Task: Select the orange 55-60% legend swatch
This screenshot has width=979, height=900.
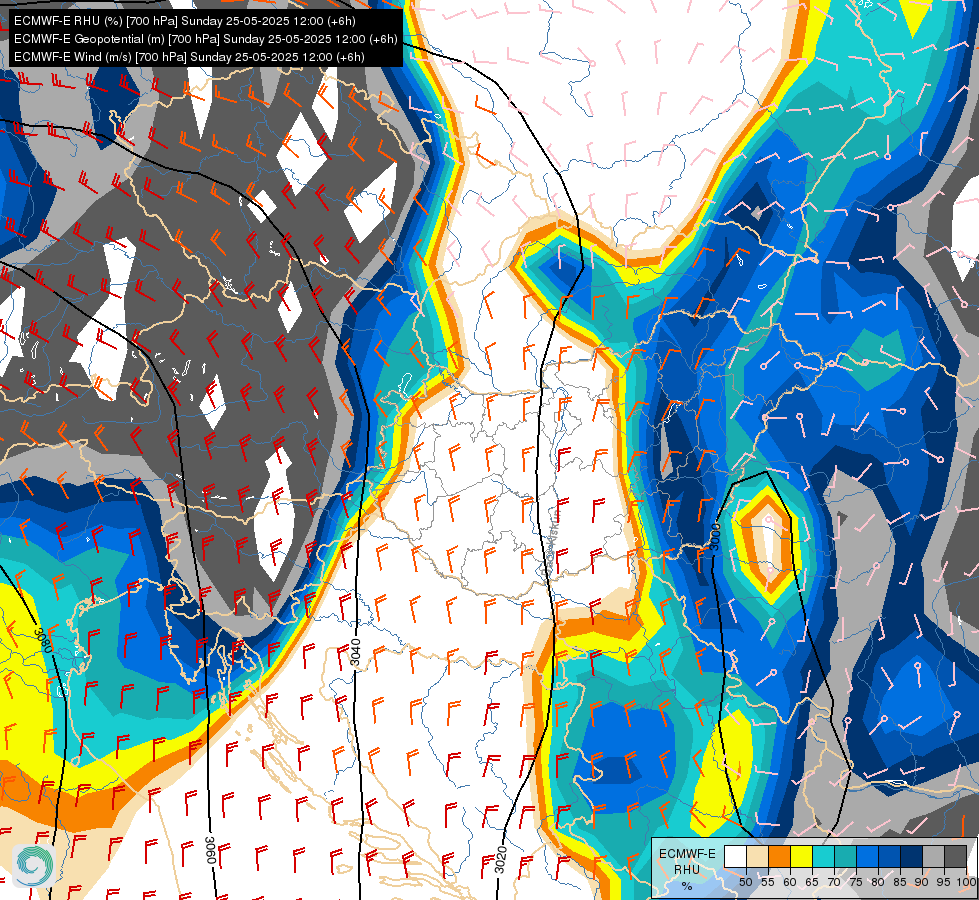Action: [779, 857]
